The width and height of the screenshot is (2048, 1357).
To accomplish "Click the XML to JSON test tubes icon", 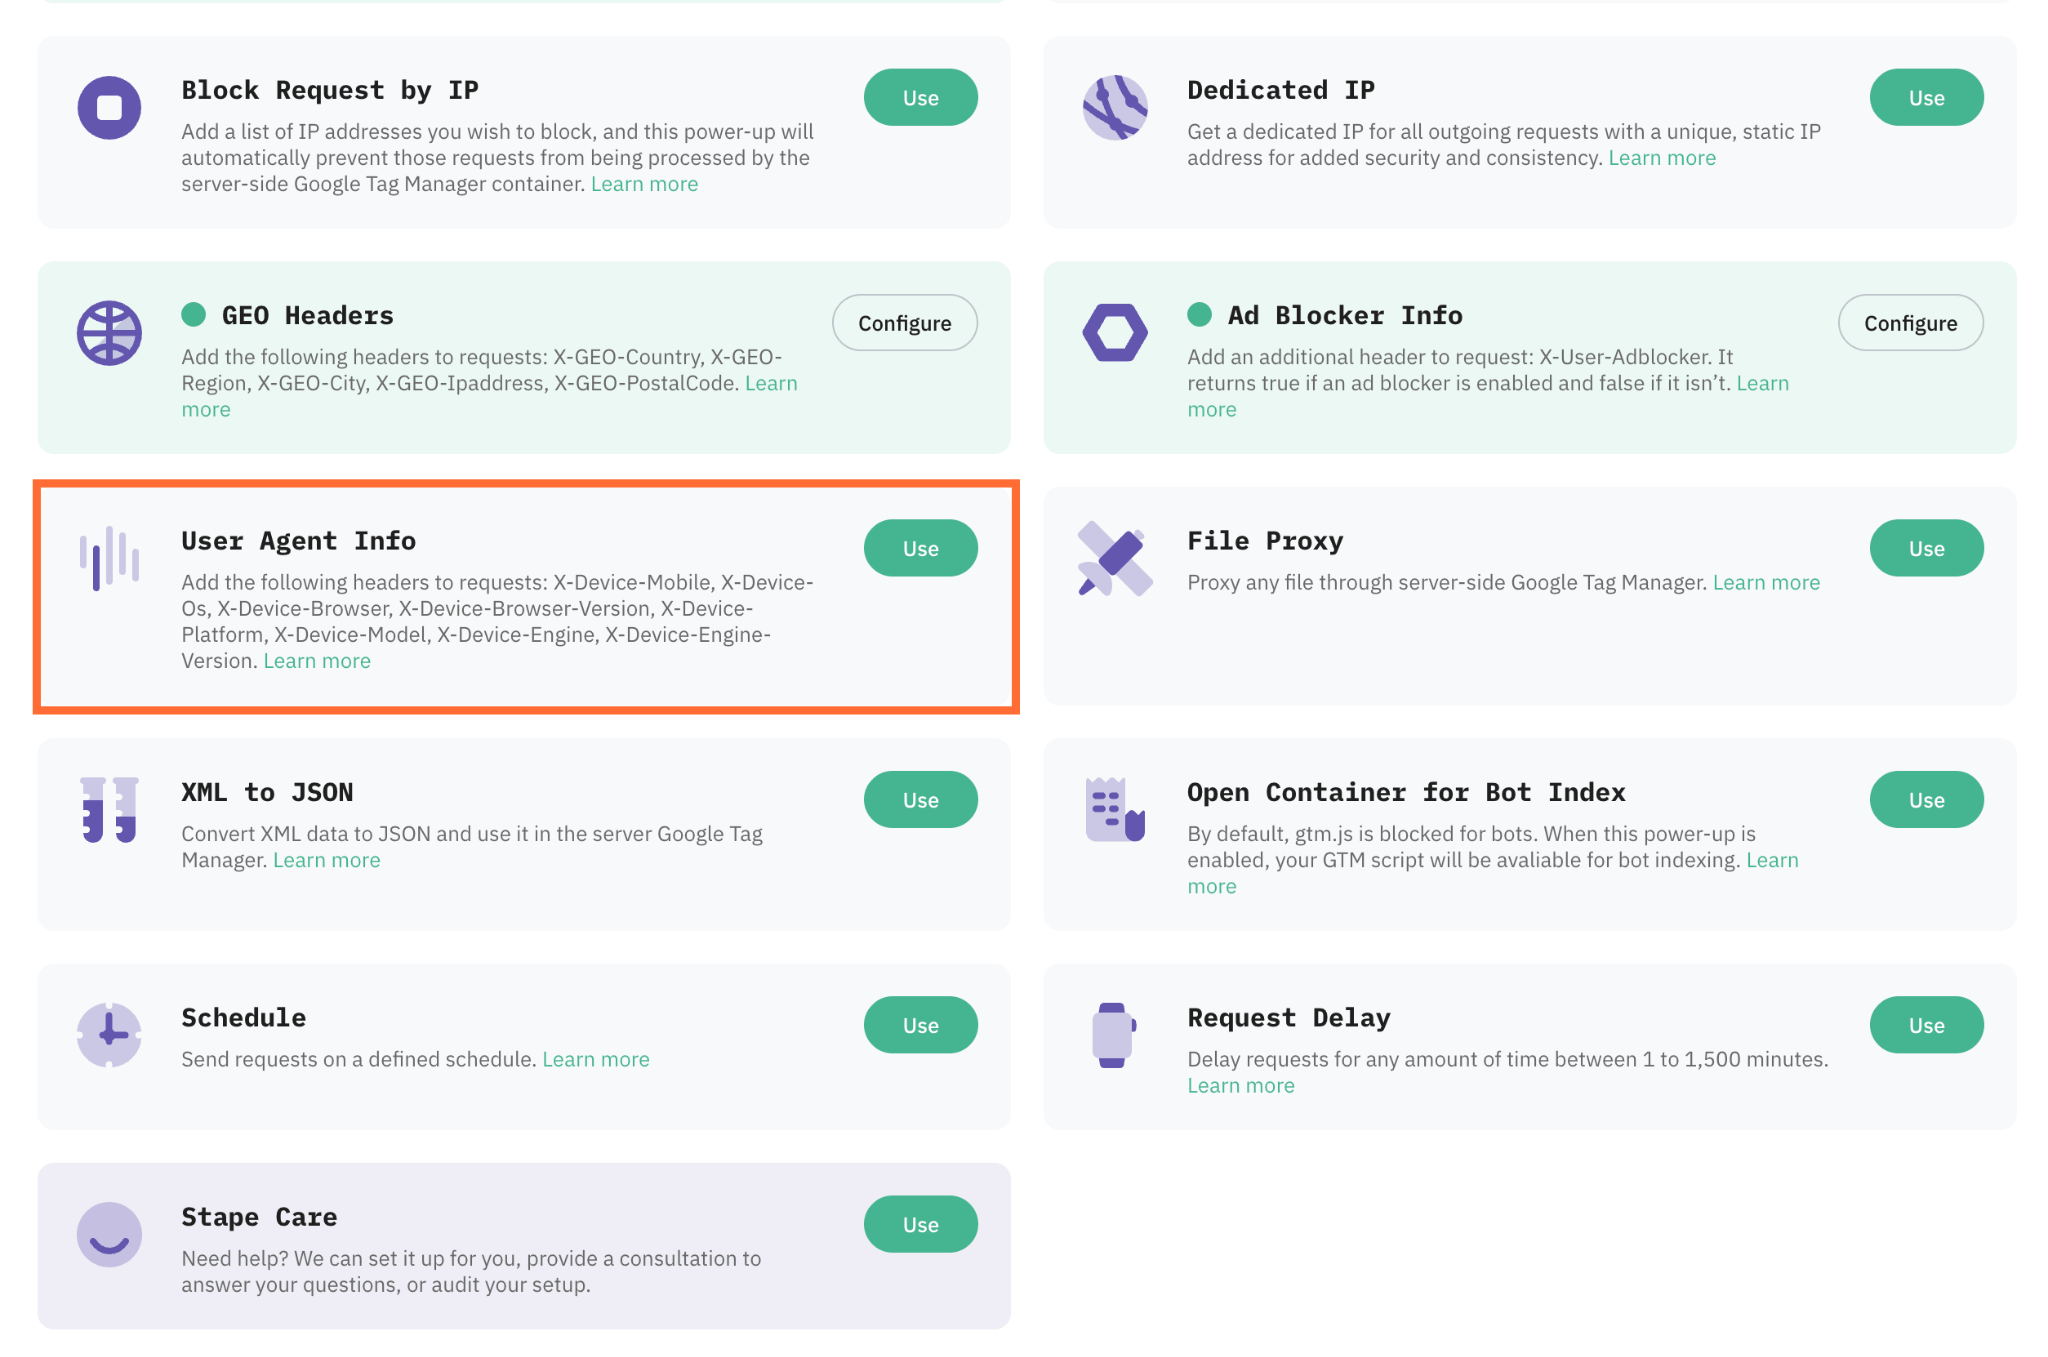I will tap(109, 810).
